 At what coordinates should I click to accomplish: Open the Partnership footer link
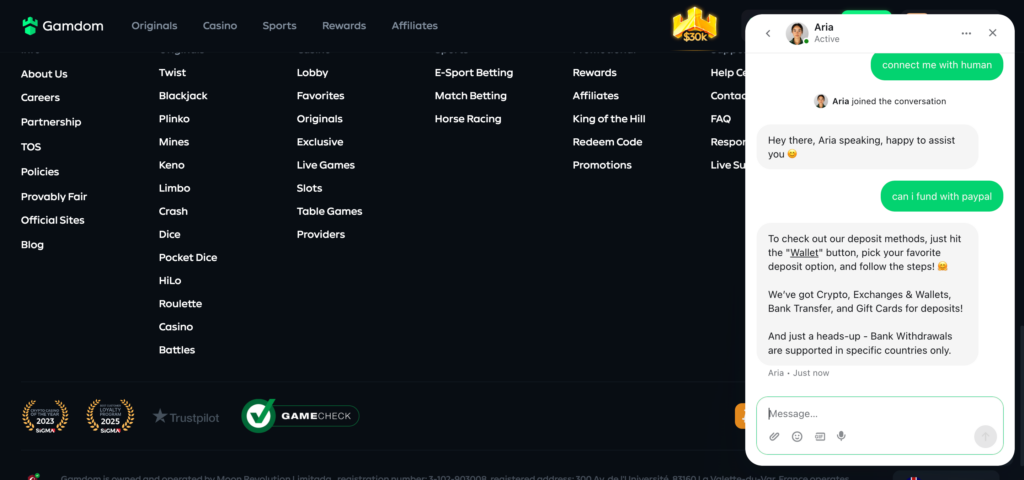click(51, 122)
